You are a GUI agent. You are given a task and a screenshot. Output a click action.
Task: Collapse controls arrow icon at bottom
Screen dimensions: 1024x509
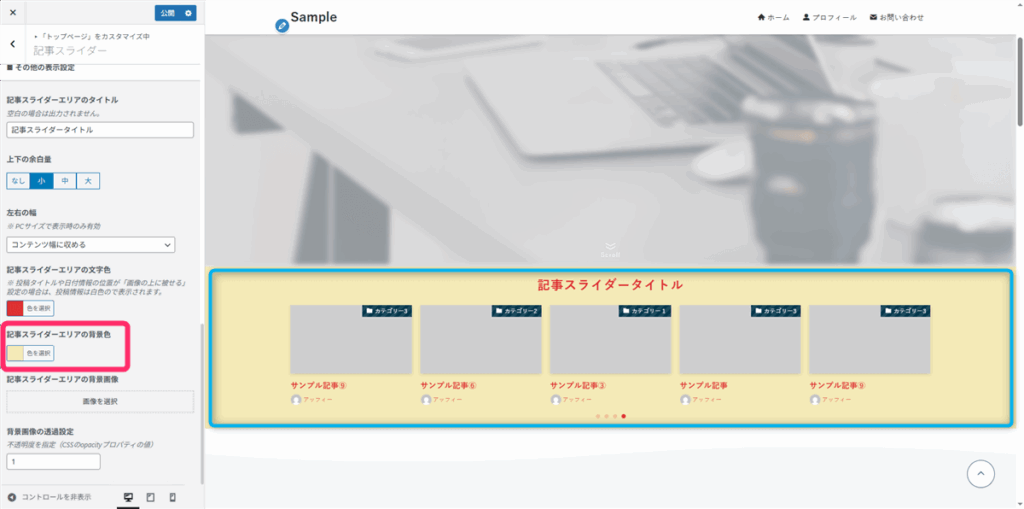12,497
